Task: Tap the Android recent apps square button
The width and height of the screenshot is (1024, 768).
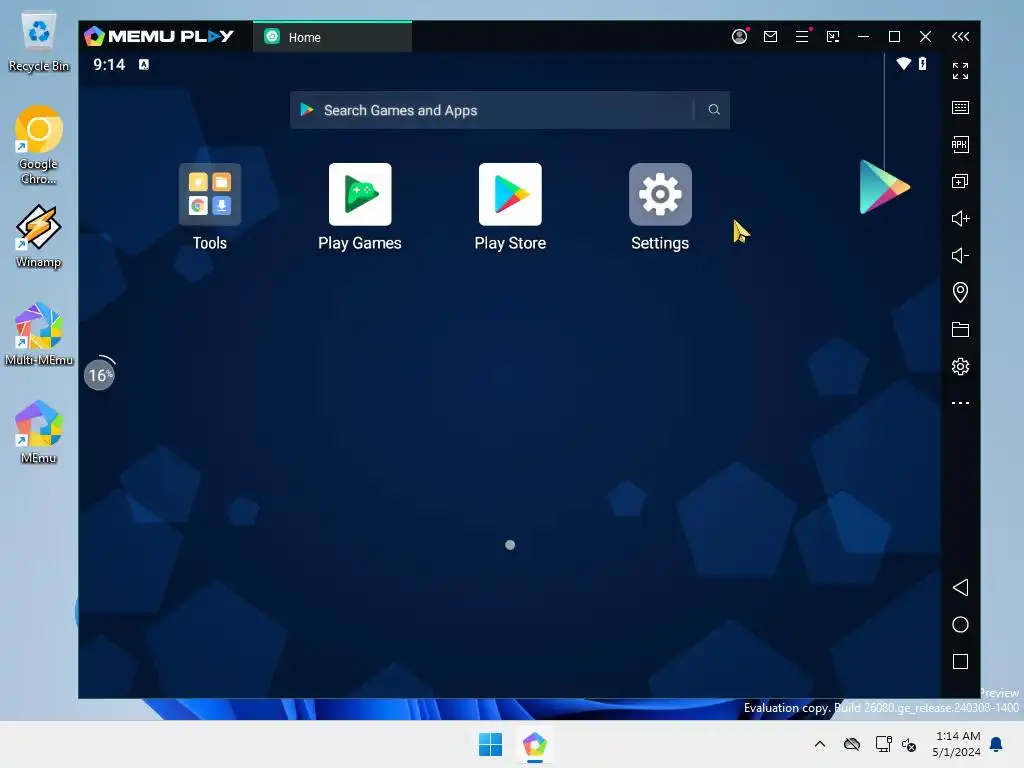Action: click(x=960, y=662)
